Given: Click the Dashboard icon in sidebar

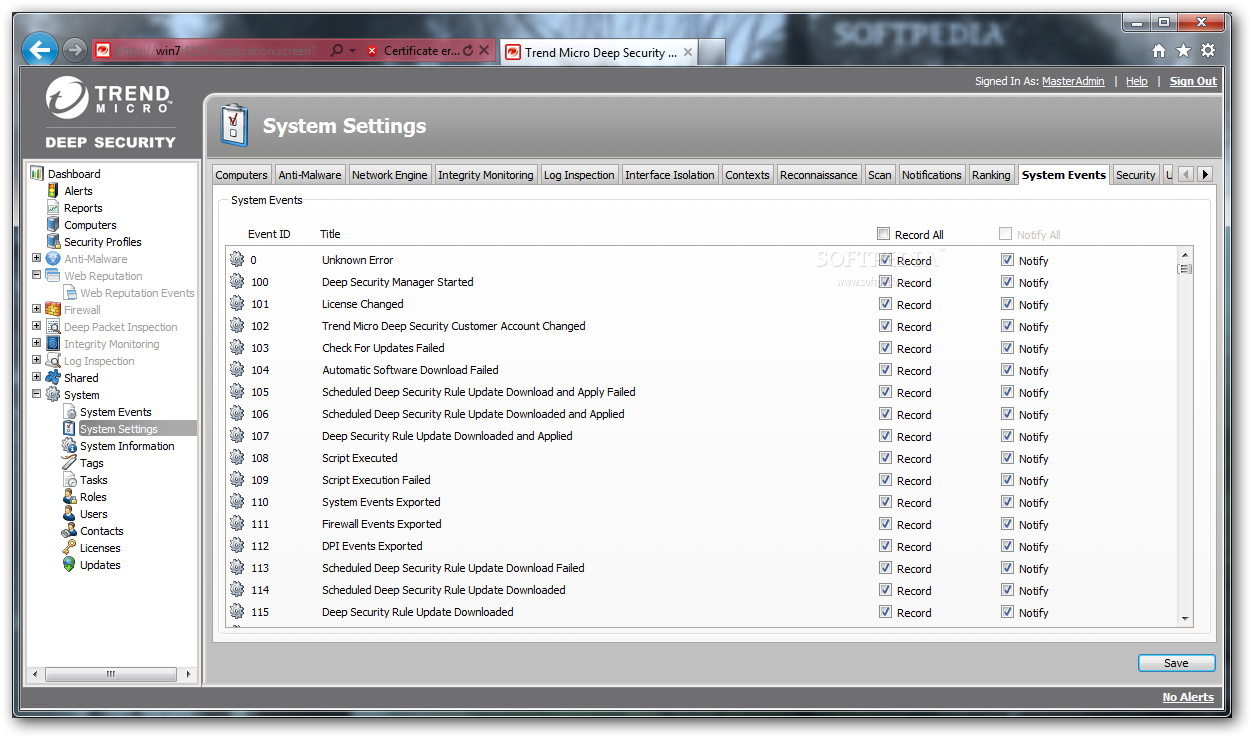Looking at the screenshot, I should click(37, 174).
